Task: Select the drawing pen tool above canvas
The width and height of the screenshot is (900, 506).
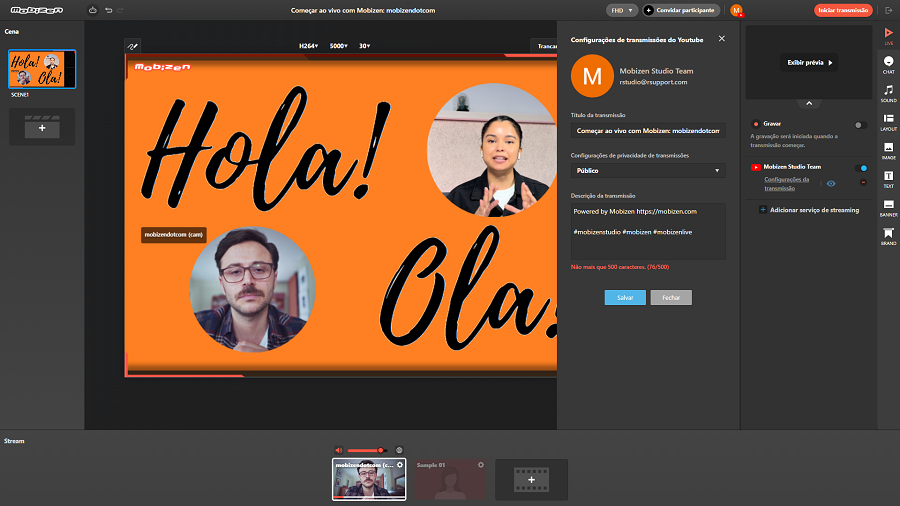Action: coord(133,46)
